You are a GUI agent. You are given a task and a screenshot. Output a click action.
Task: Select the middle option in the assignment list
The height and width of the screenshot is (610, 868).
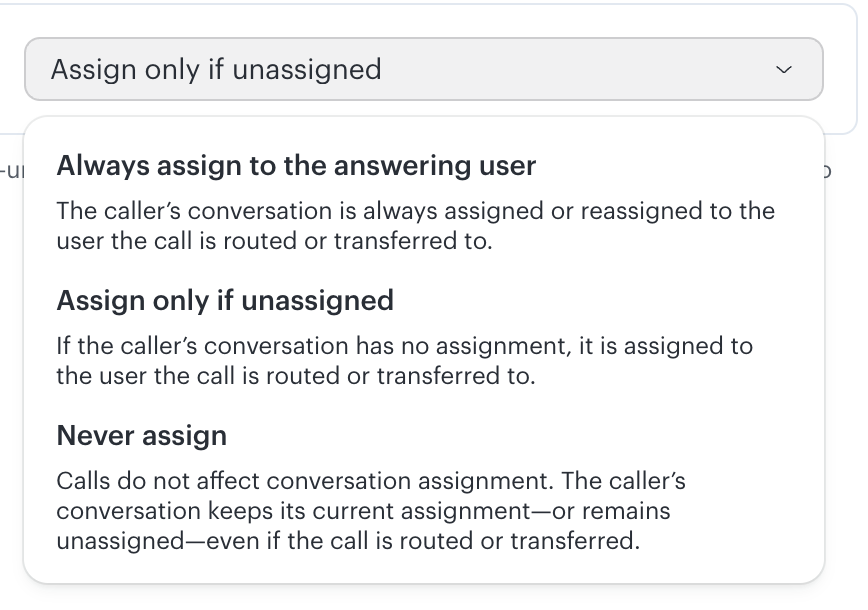coord(225,301)
